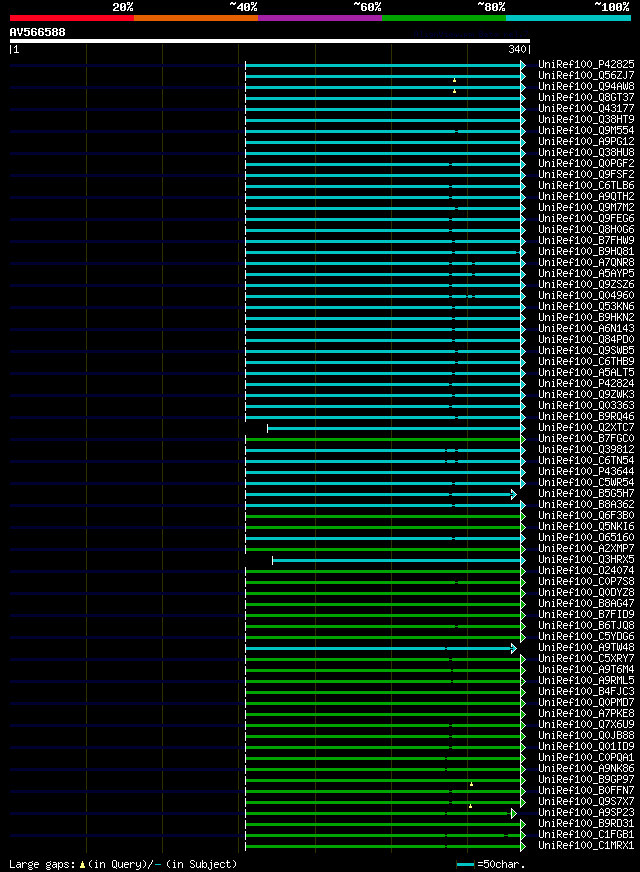Open hit UniRef100_Q94AW8

pos(586,87)
